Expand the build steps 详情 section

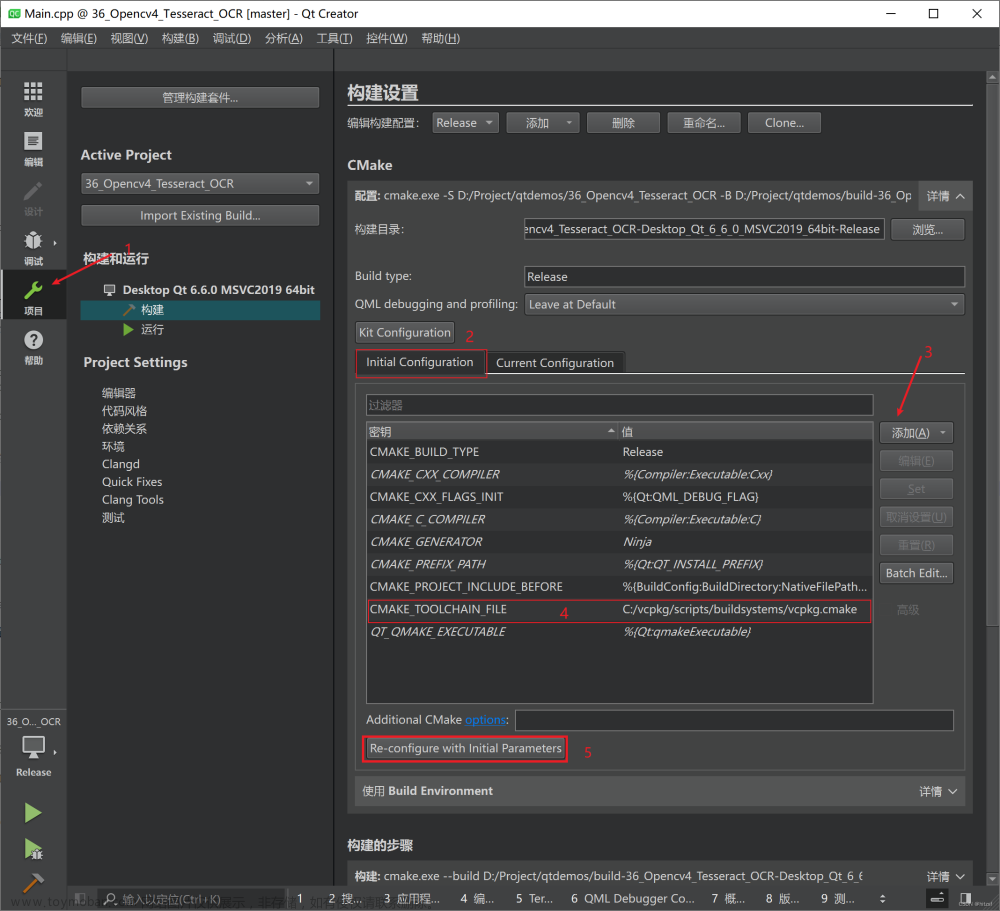(x=945, y=877)
